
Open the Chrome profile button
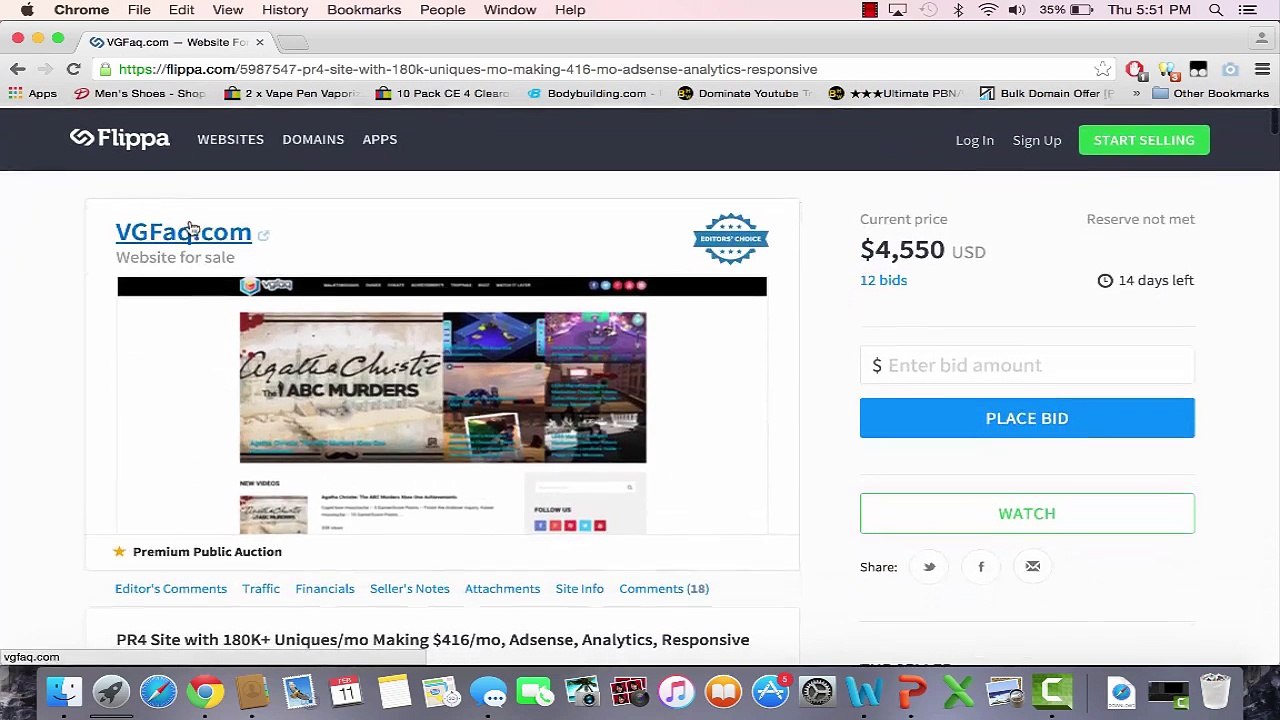pos(1262,39)
